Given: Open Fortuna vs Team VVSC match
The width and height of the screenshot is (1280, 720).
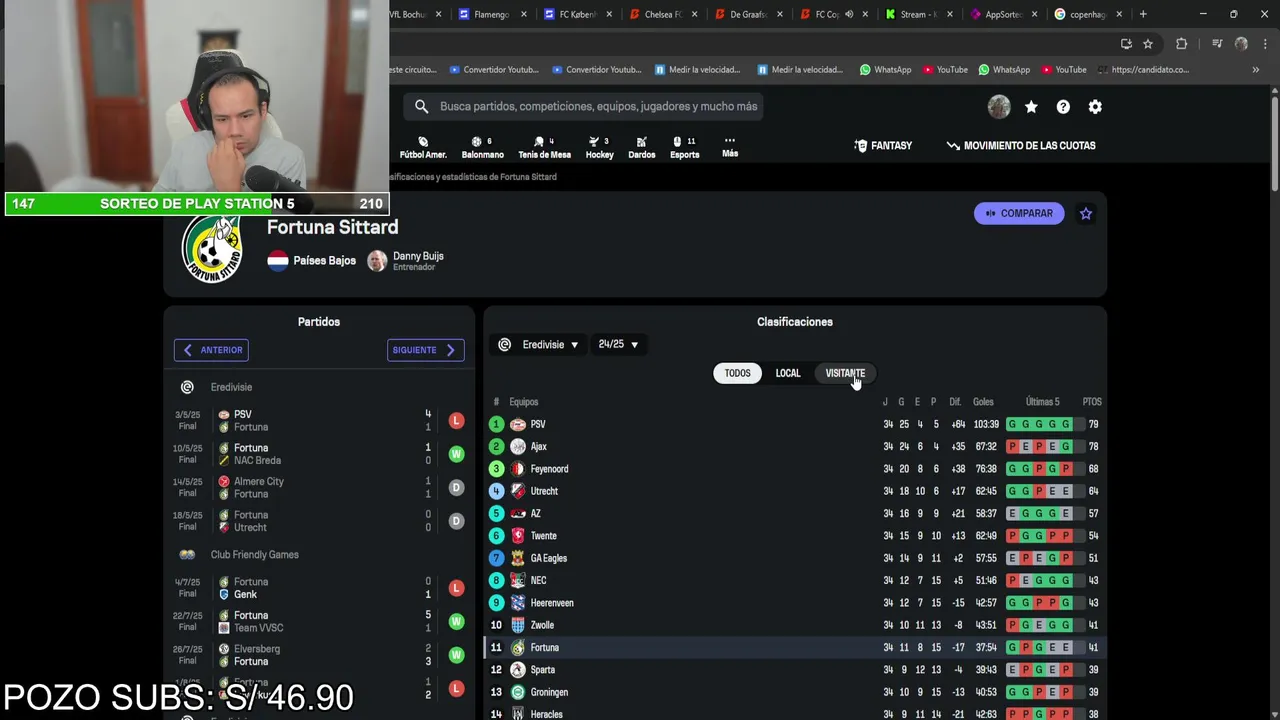Looking at the screenshot, I should [x=319, y=622].
